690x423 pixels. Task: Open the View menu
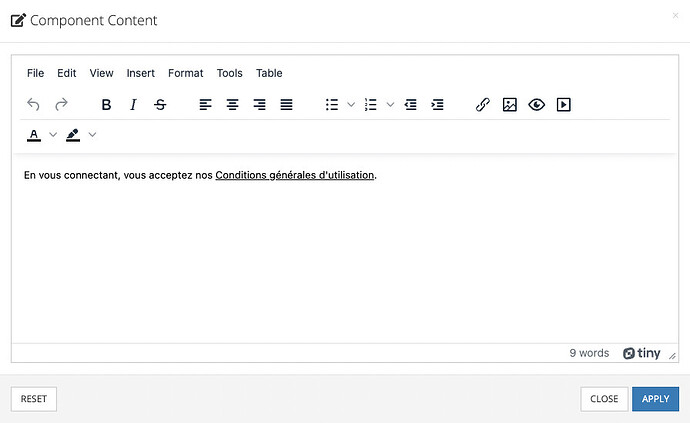tap(102, 73)
